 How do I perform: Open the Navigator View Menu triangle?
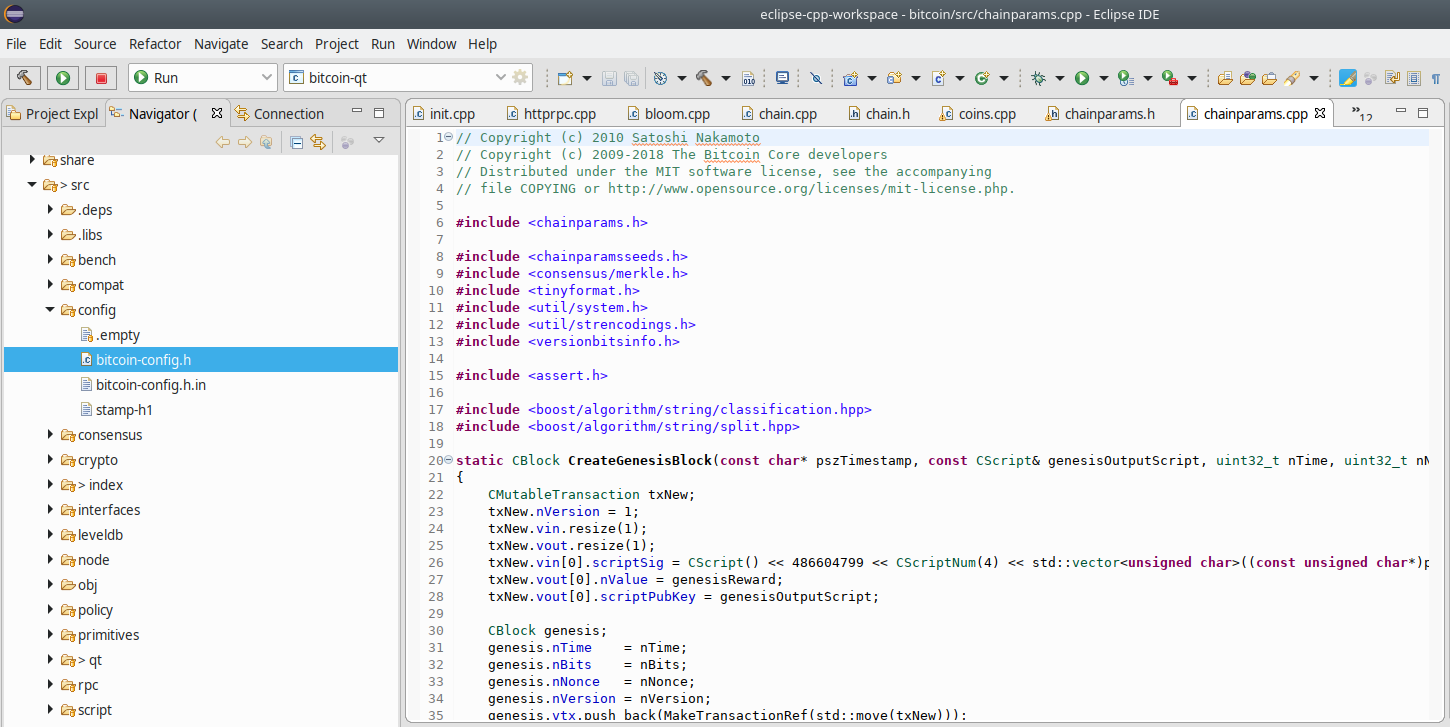[x=379, y=141]
